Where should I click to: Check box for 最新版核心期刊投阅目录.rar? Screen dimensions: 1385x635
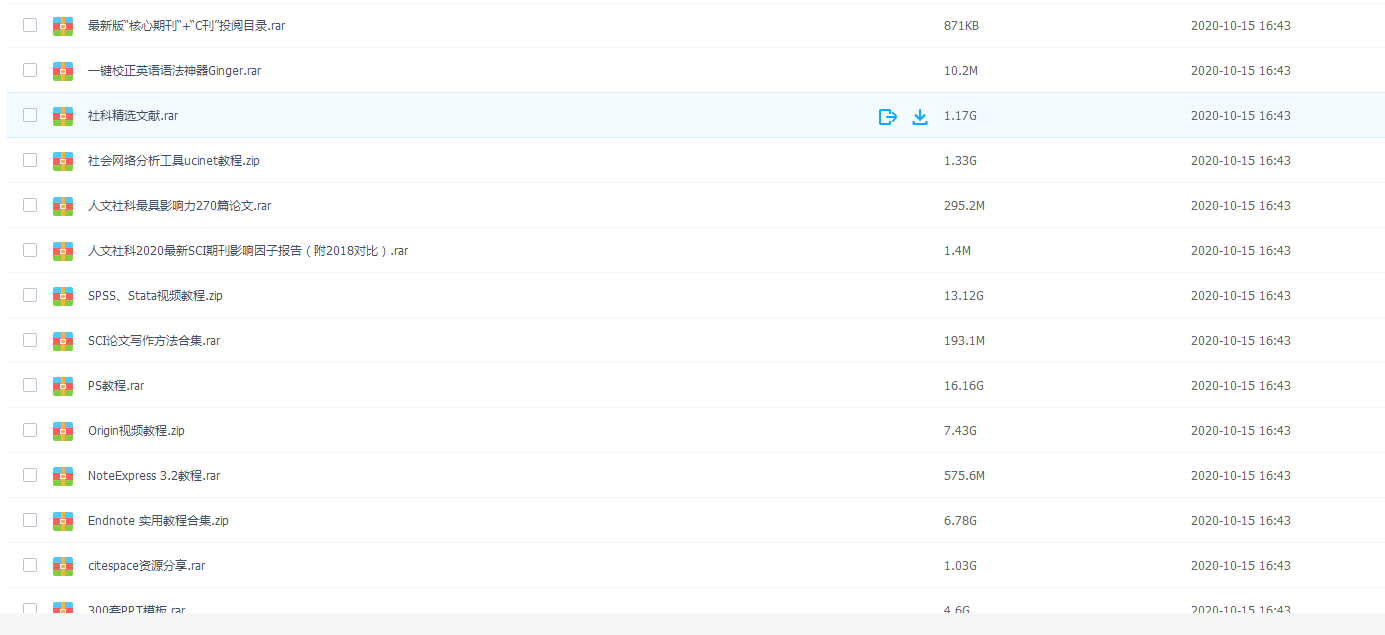click(30, 25)
